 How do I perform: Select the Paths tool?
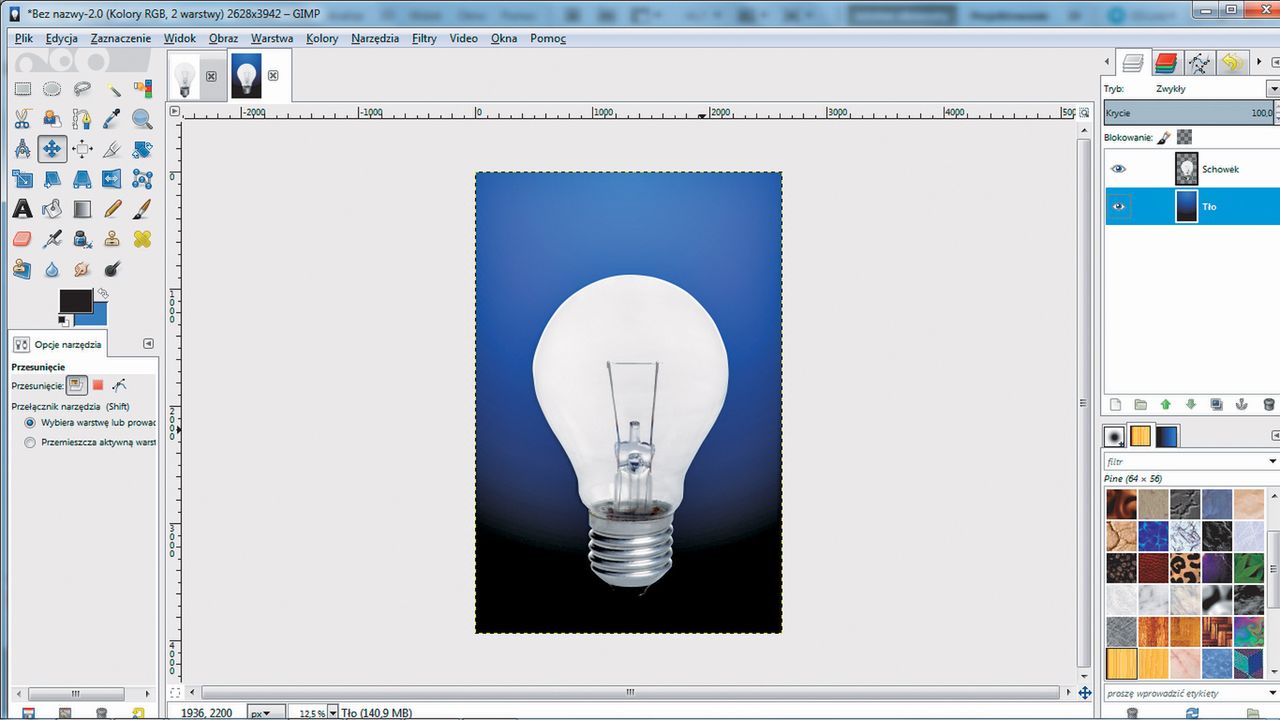click(82, 120)
